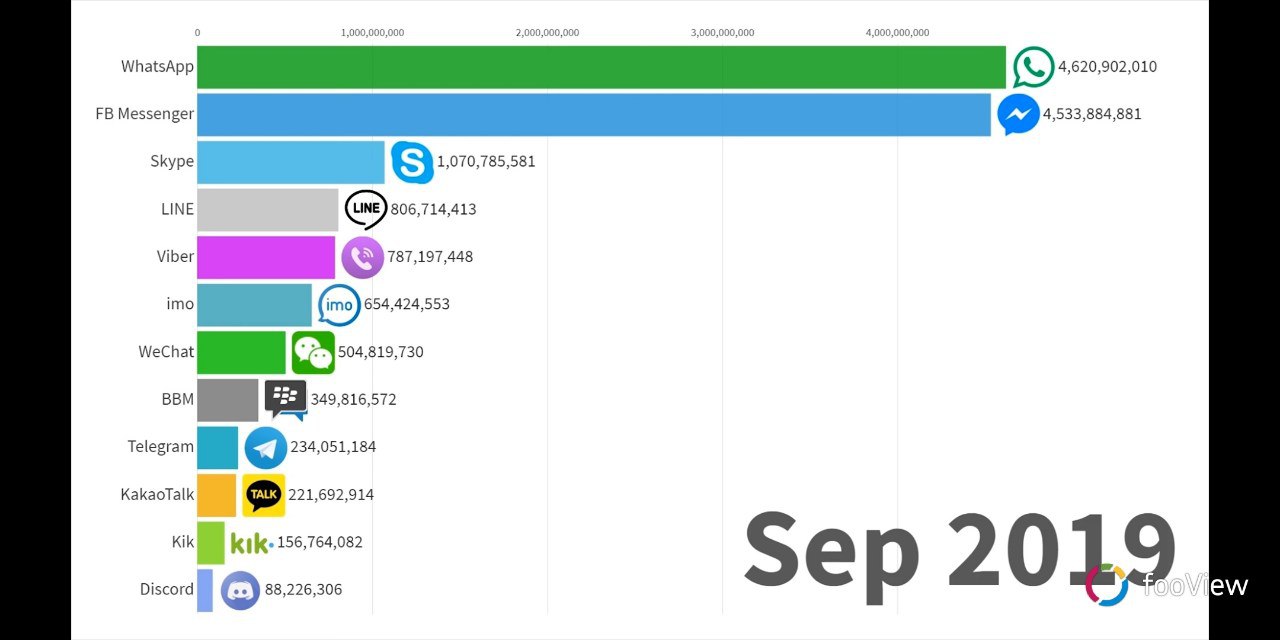Click the imo axis label
1280x640 pixels.
click(x=180, y=305)
